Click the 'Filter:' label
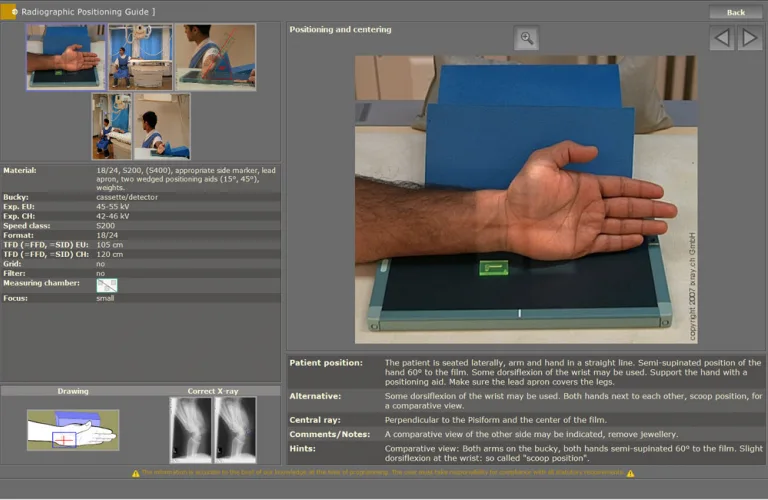The image size is (768, 500). point(14,273)
